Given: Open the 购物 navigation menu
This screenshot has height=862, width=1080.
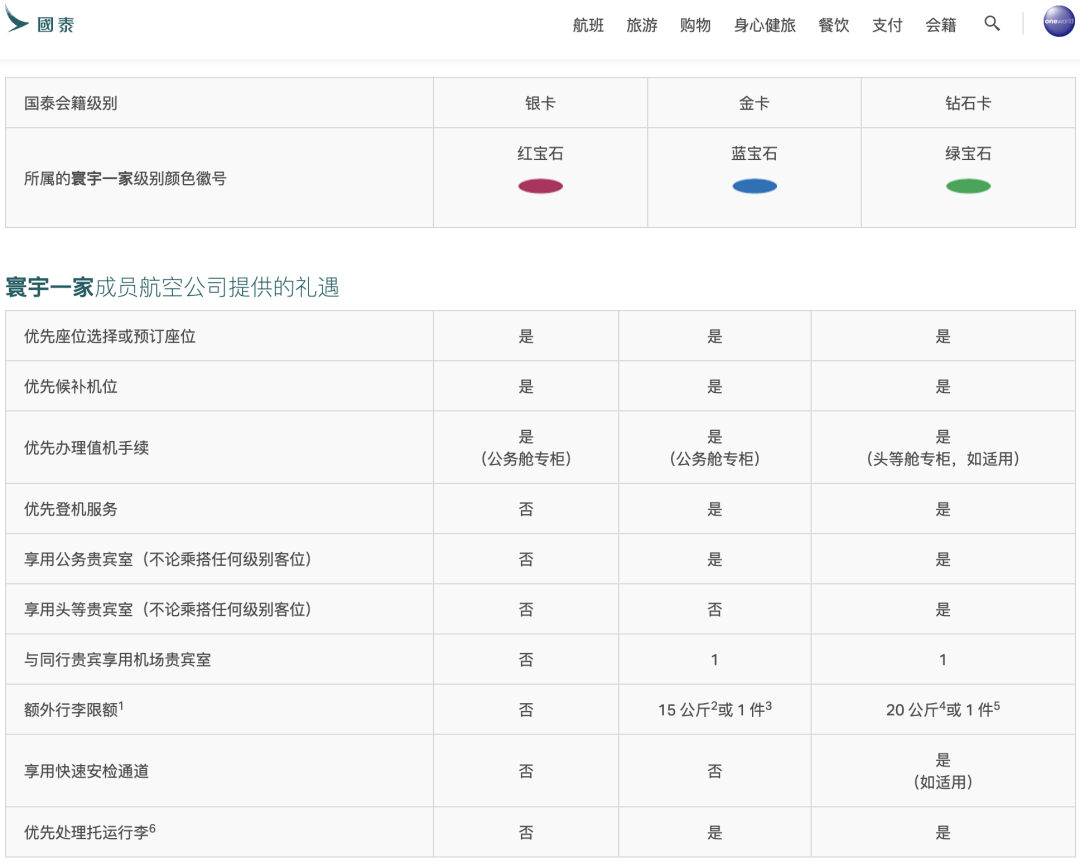Looking at the screenshot, I should click(694, 25).
